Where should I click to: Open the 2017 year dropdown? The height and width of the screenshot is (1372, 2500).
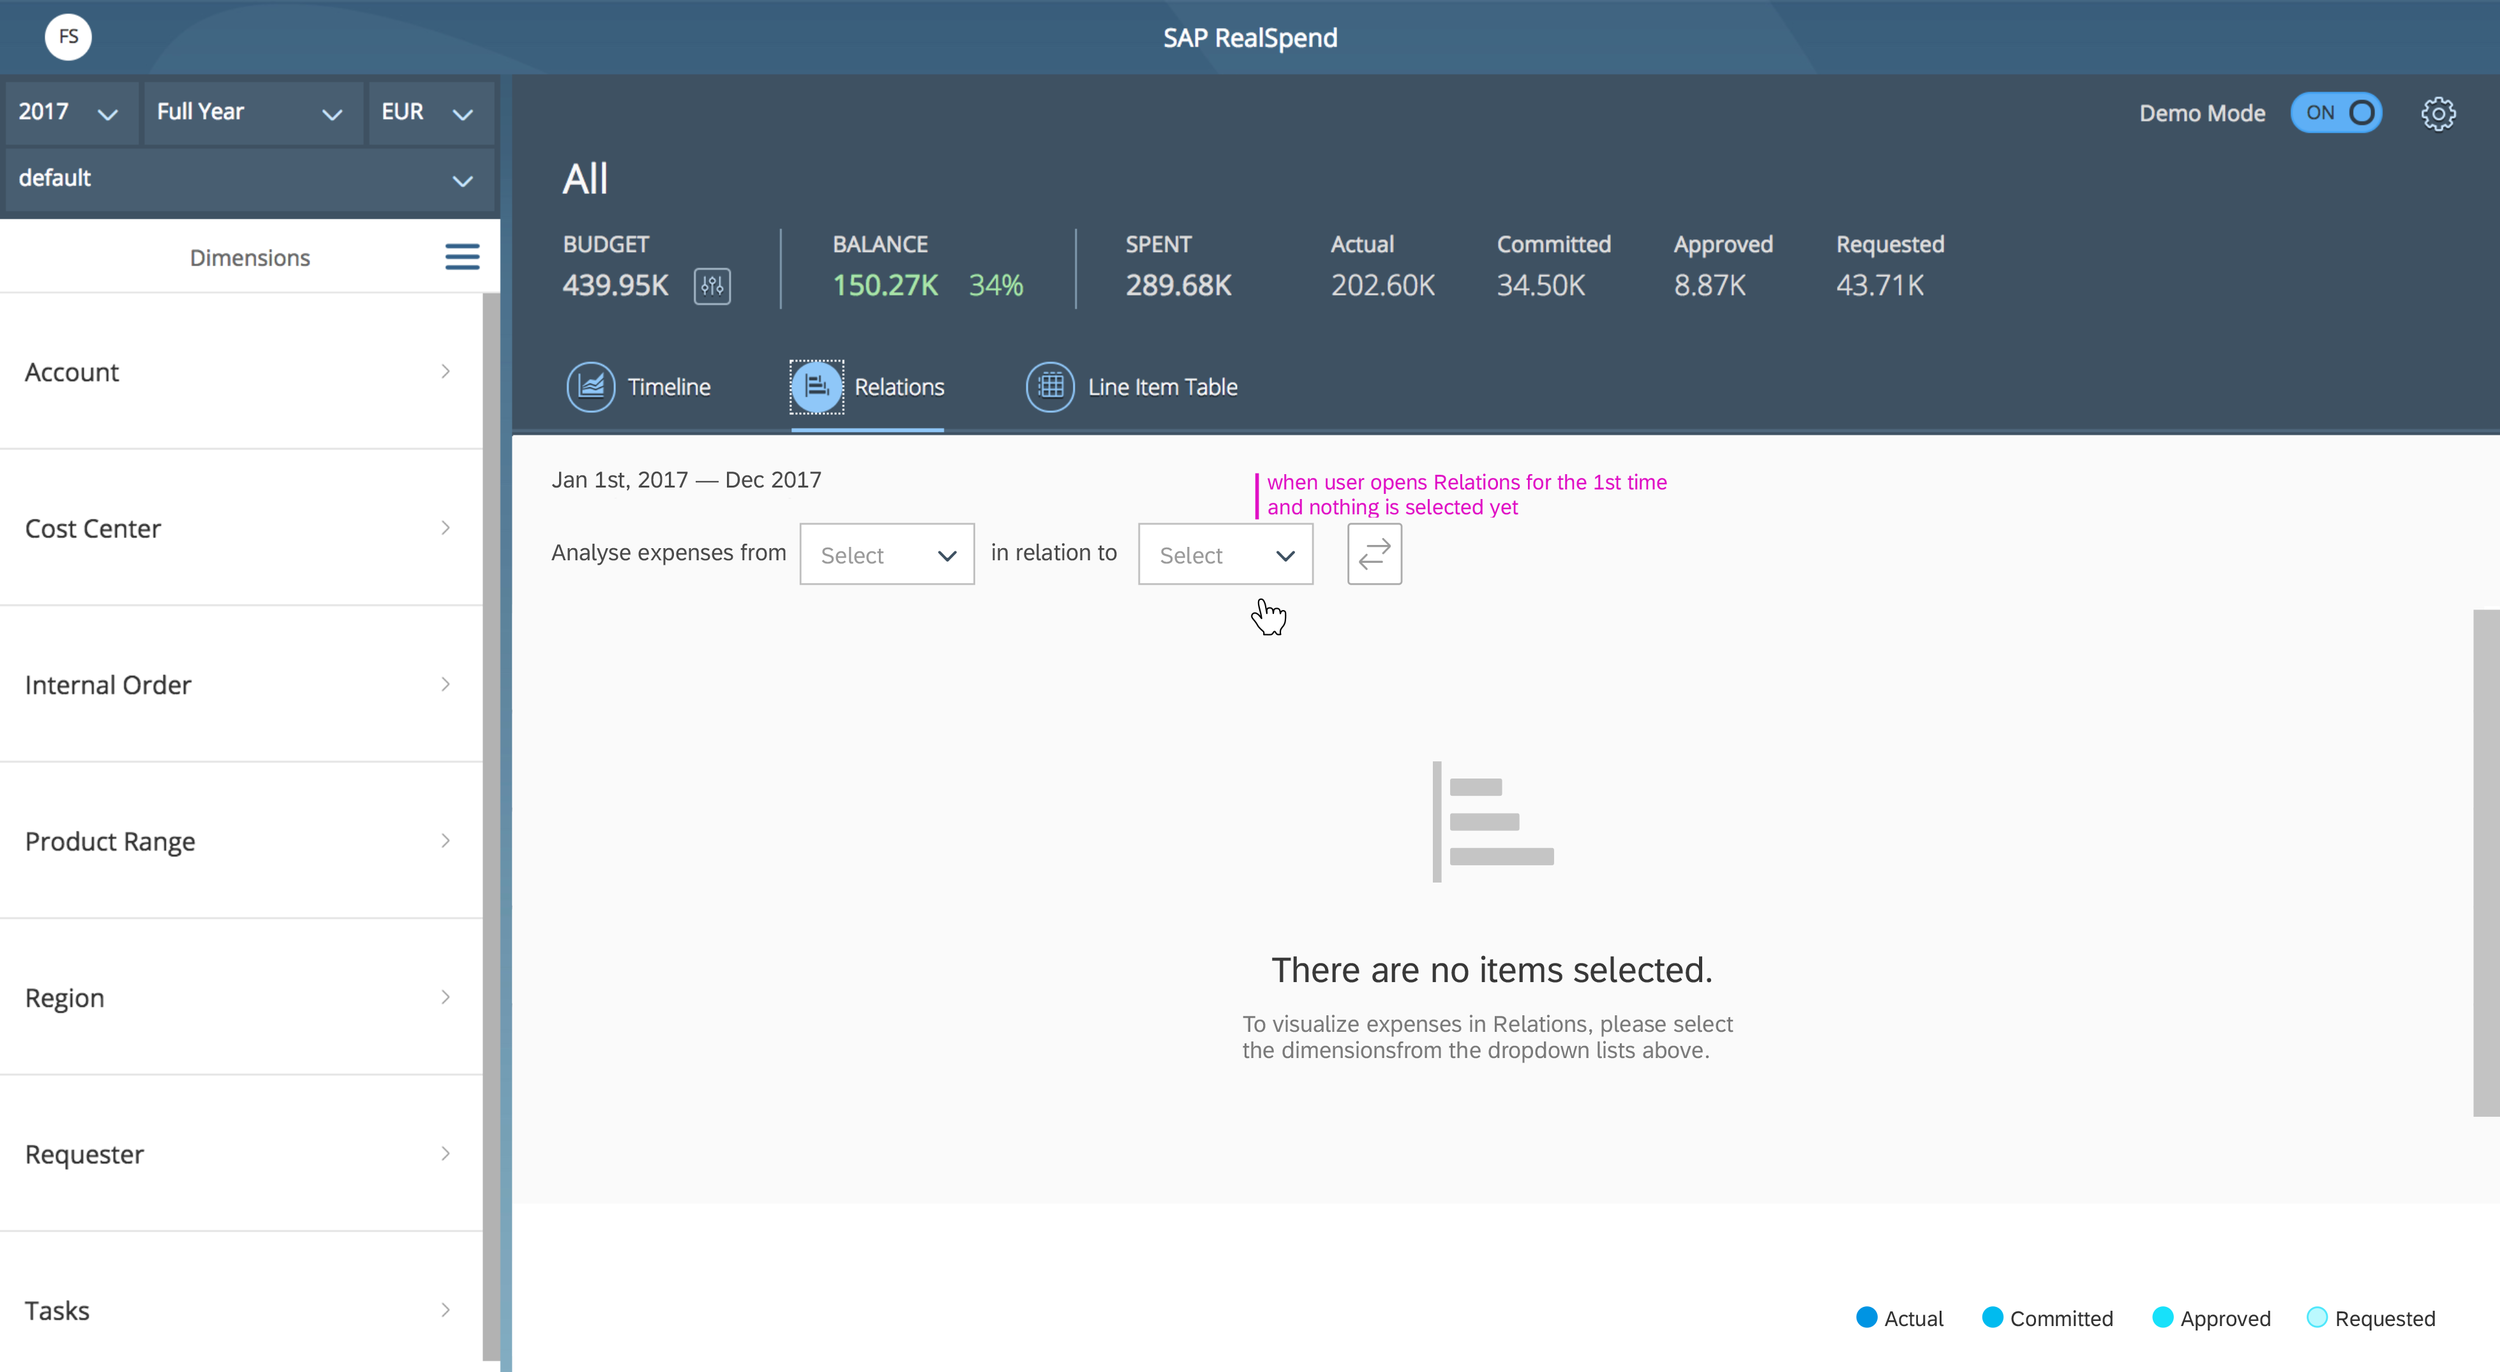point(71,112)
